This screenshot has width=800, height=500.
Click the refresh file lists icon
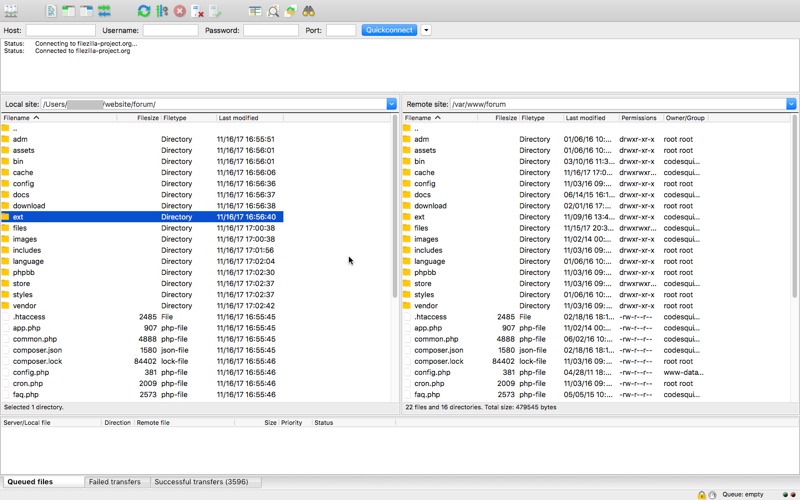click(144, 11)
